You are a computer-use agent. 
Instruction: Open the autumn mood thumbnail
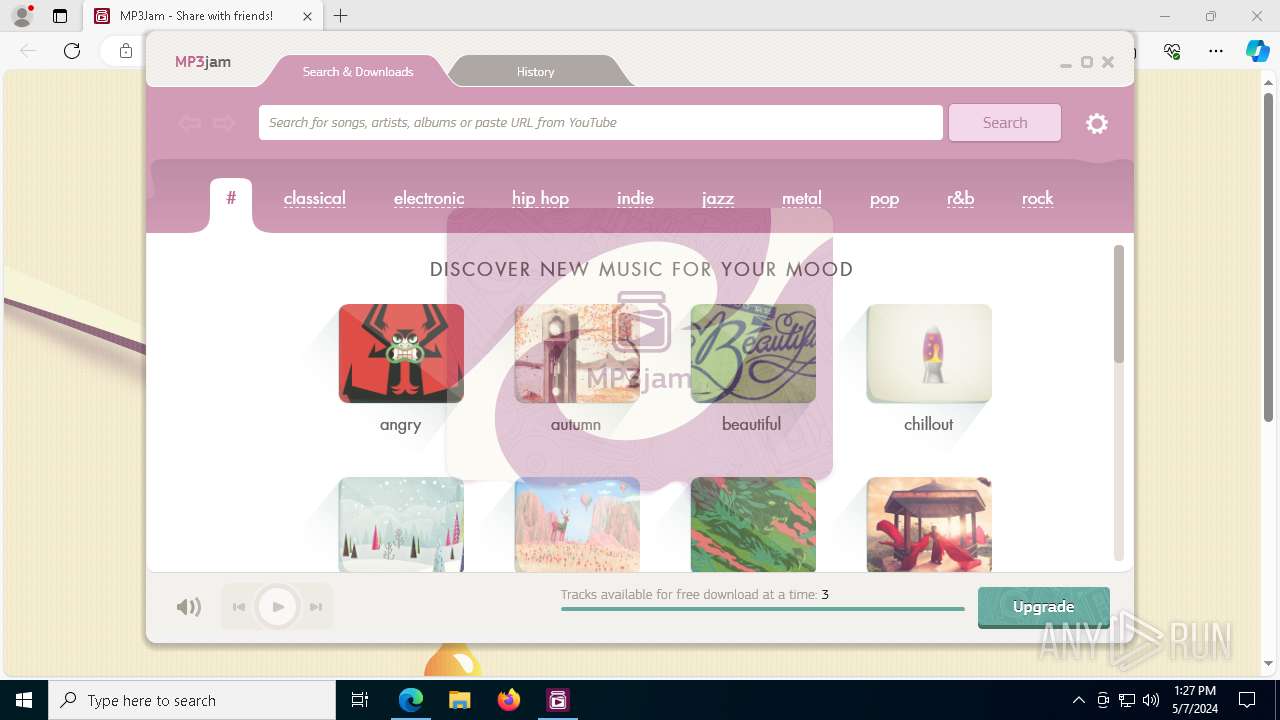click(577, 354)
